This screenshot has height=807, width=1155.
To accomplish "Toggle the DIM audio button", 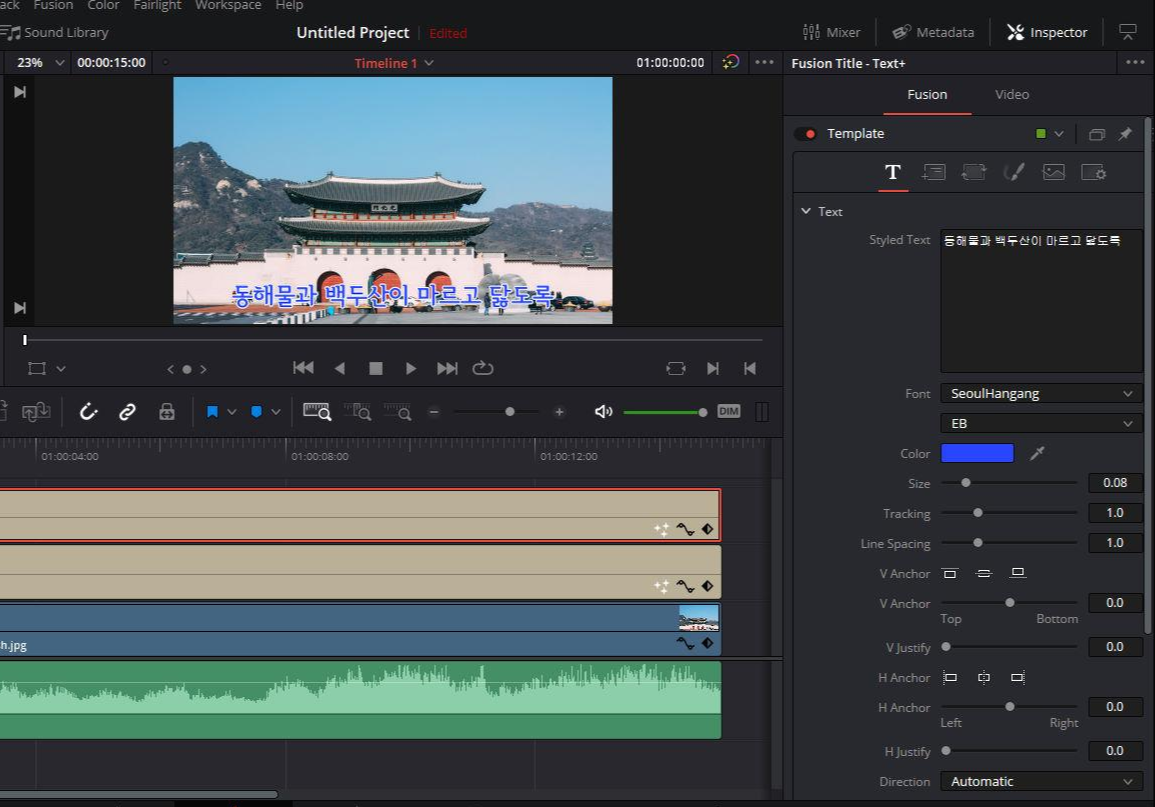I will 729,411.
